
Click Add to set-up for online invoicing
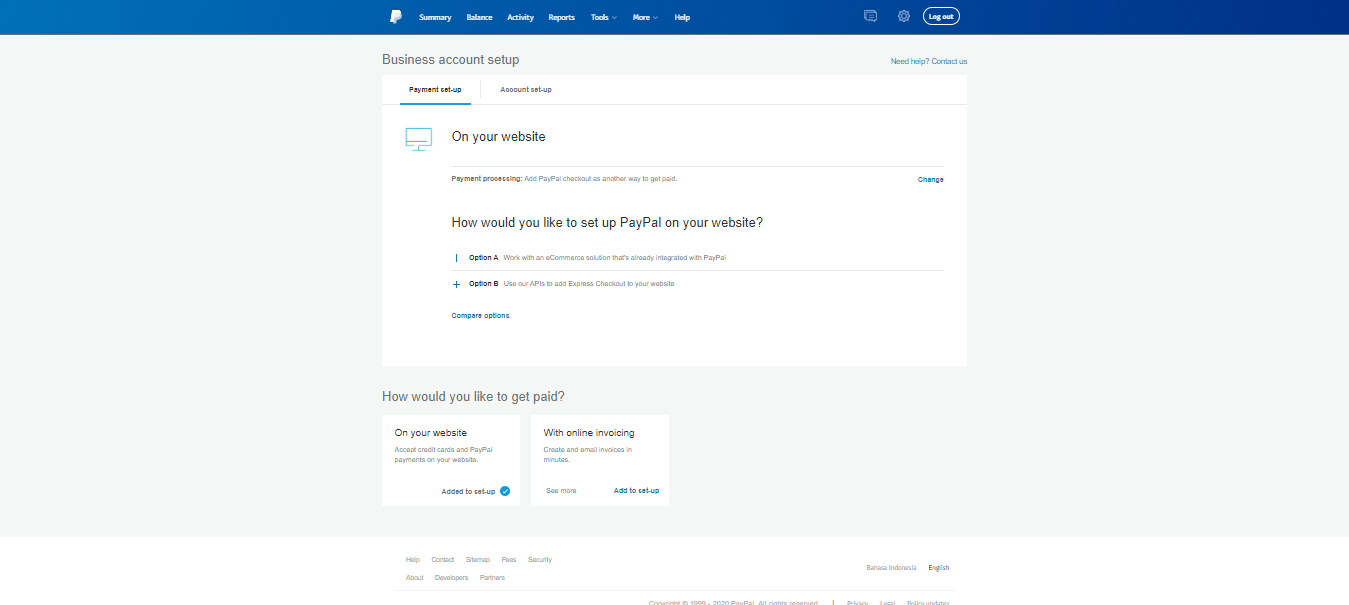pyautogui.click(x=636, y=491)
